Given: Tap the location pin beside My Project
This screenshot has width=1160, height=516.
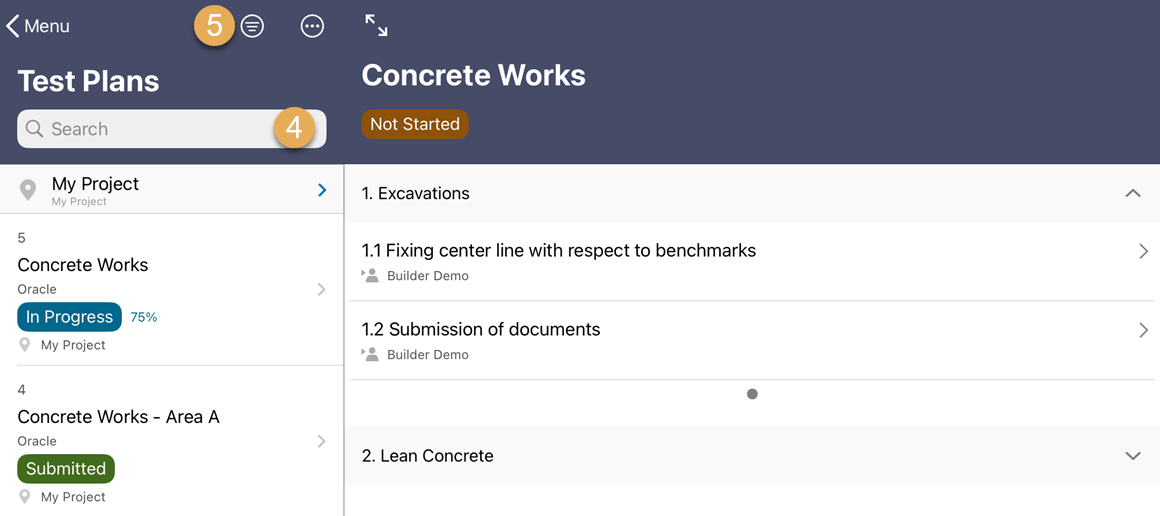Looking at the screenshot, I should pos(28,189).
